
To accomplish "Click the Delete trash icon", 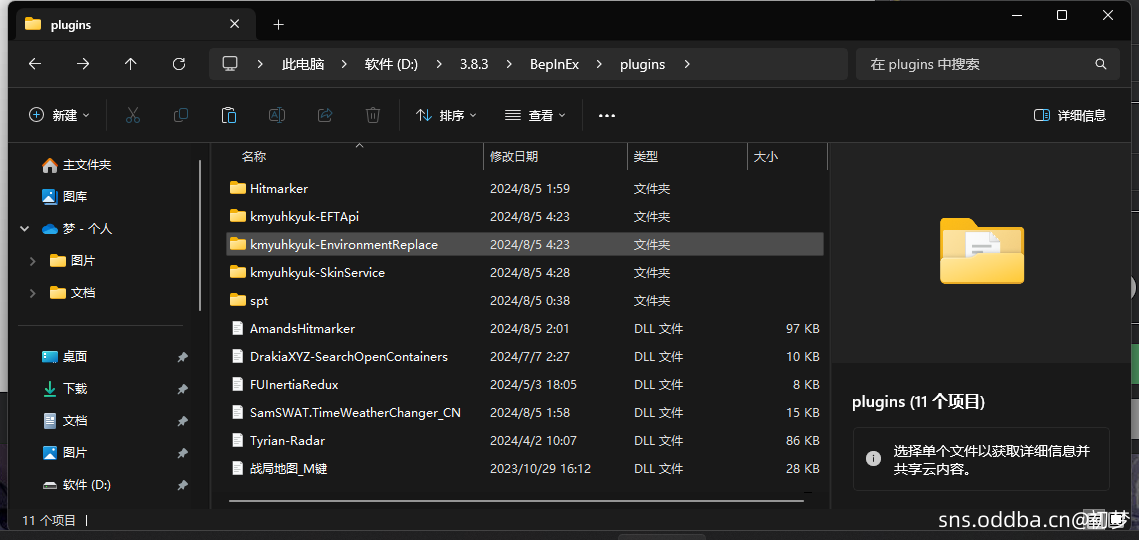I will click(x=373, y=115).
